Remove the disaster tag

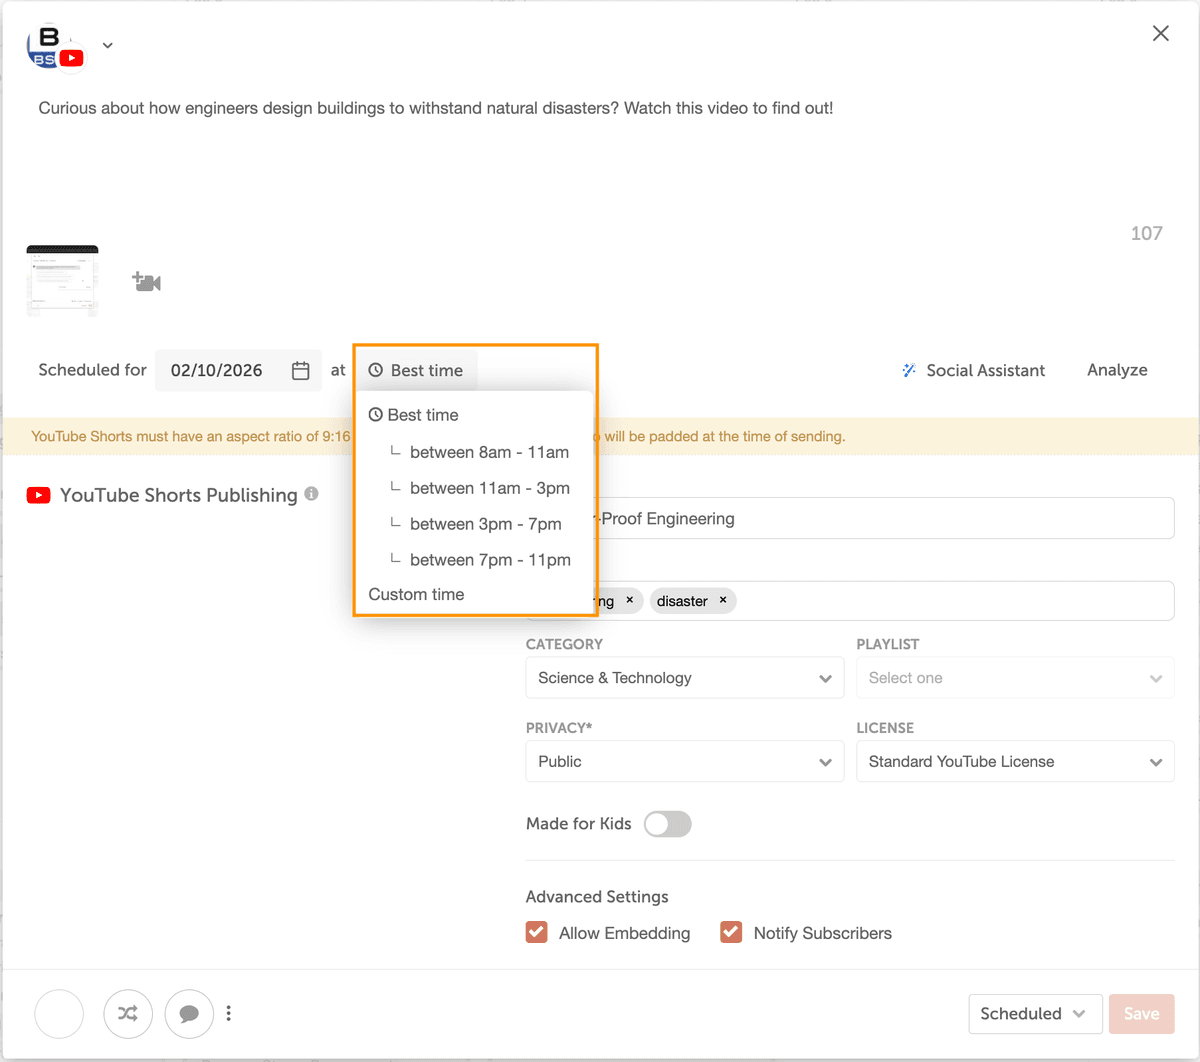[x=722, y=600]
